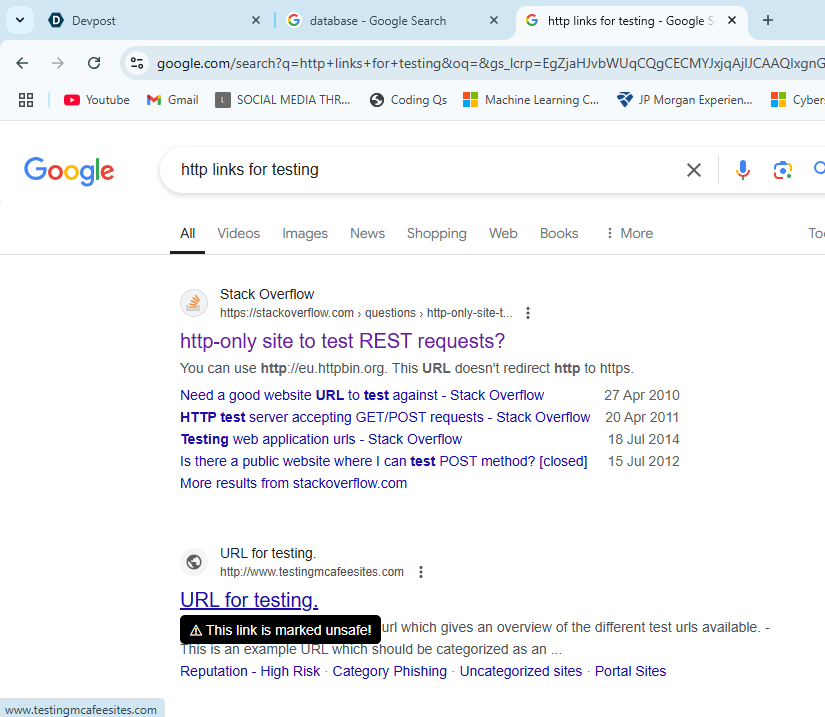Viewport: 825px width, 717px height.
Task: Open Uncategorized sites sitelink
Action: point(521,671)
